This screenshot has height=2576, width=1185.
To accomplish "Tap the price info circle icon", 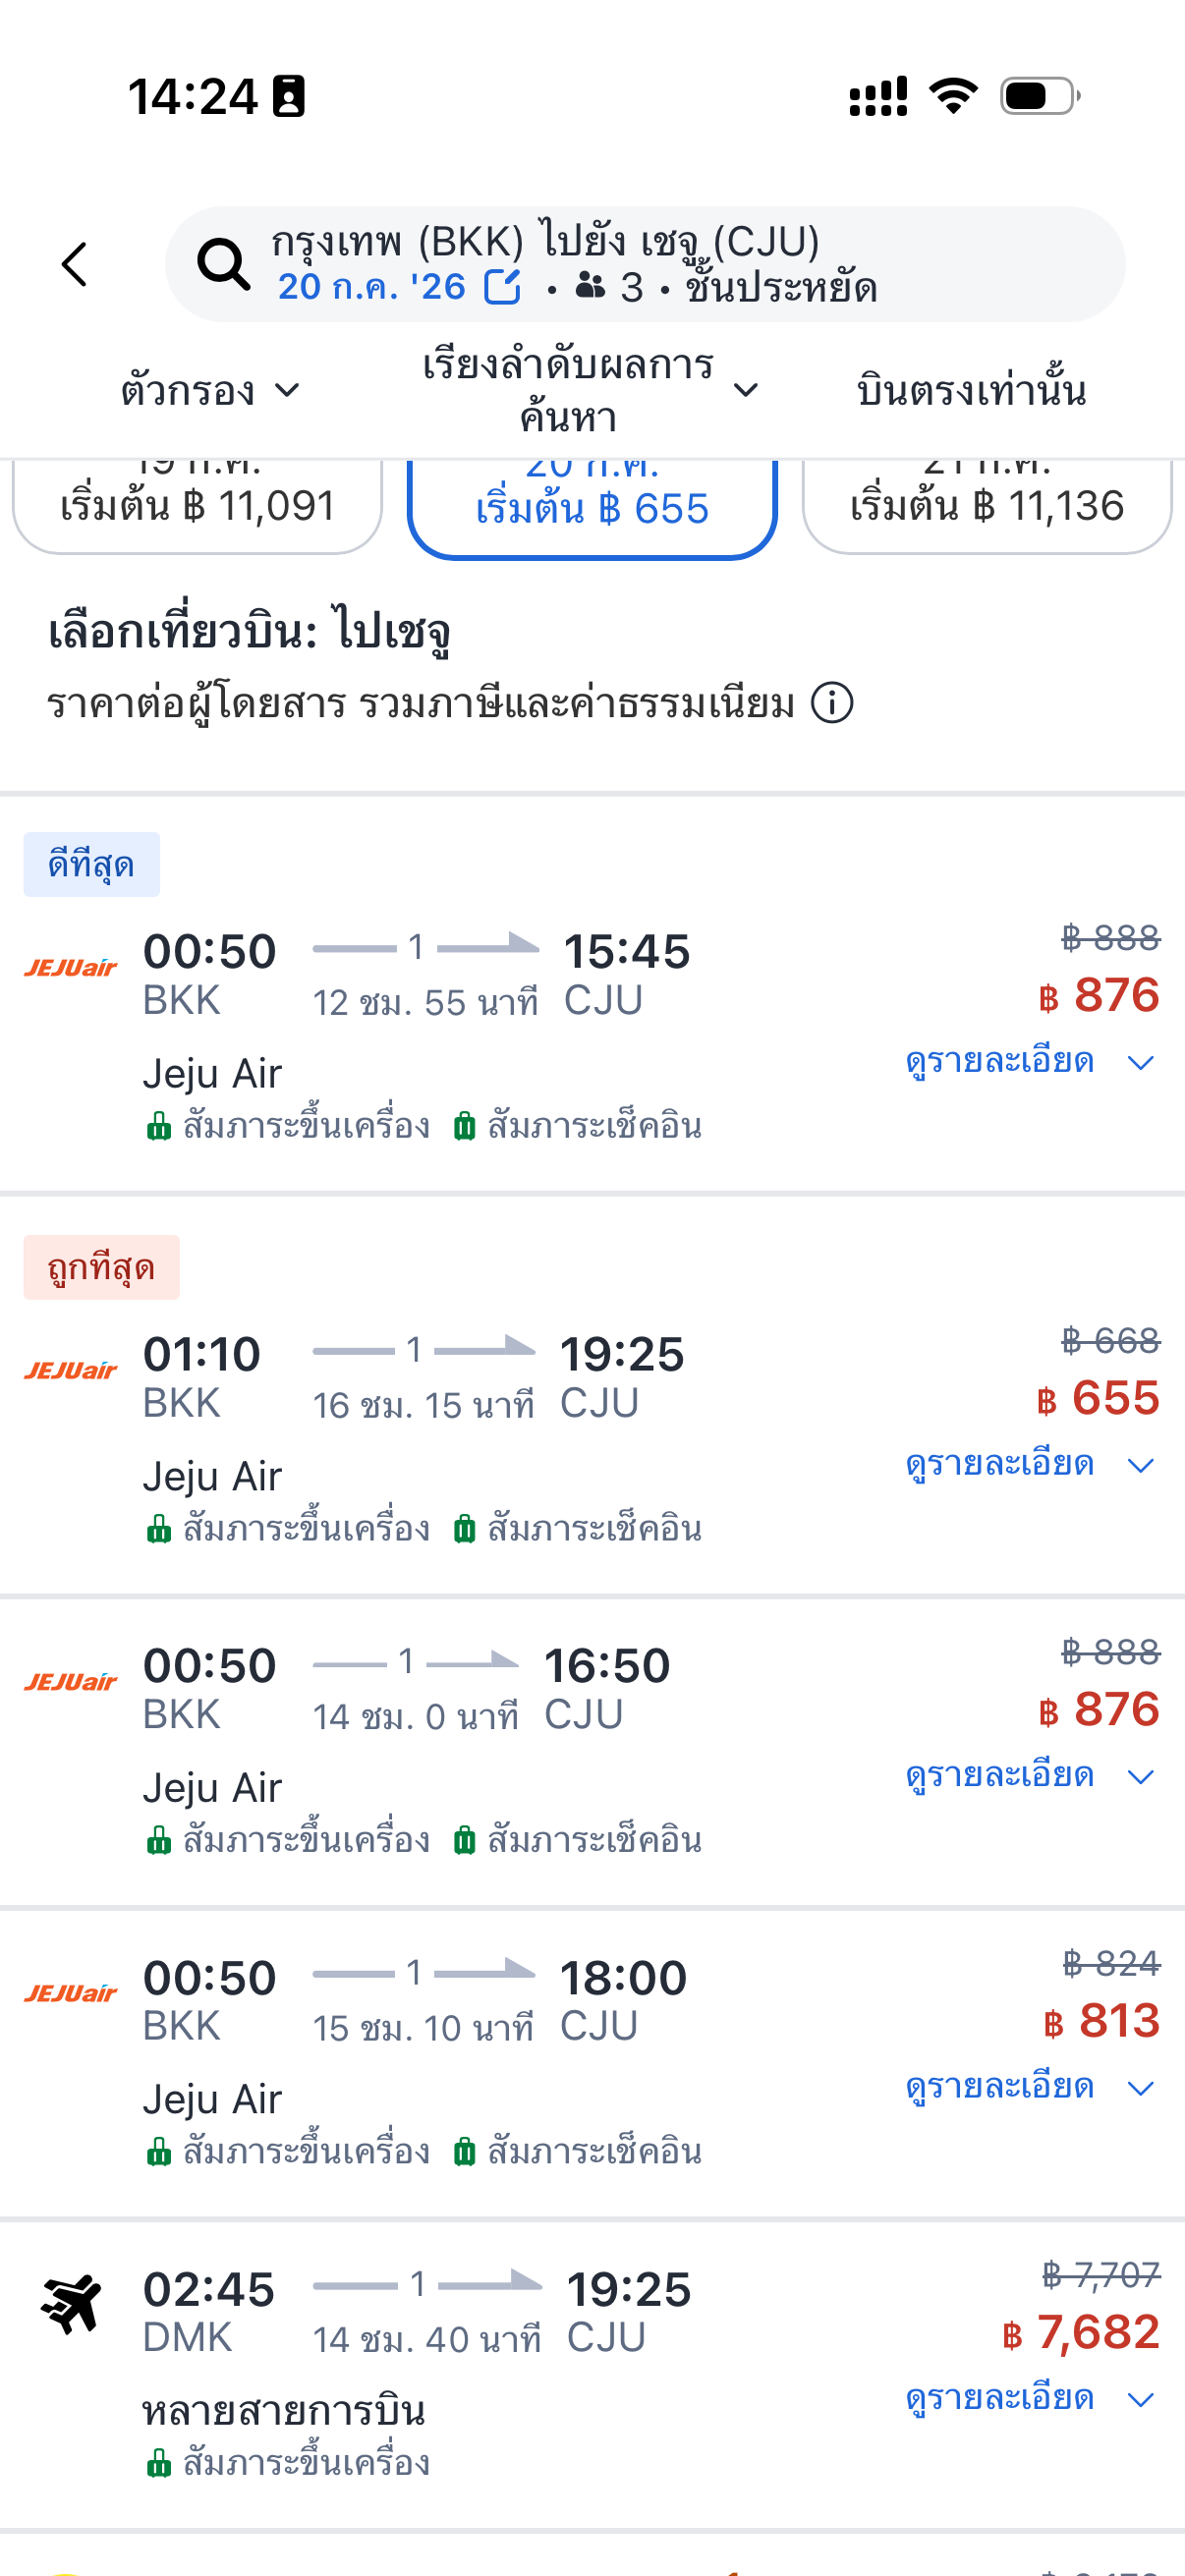I will tap(832, 703).
